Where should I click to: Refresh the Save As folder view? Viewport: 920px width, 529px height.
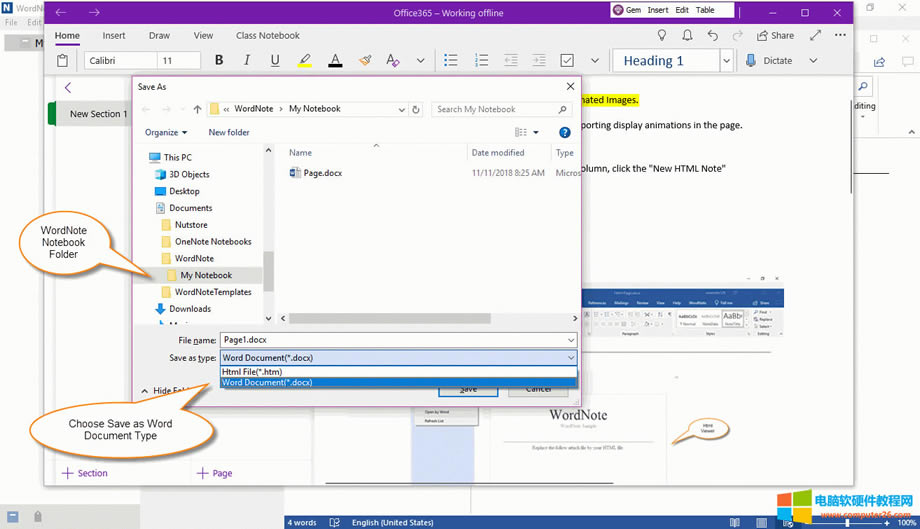(416, 109)
